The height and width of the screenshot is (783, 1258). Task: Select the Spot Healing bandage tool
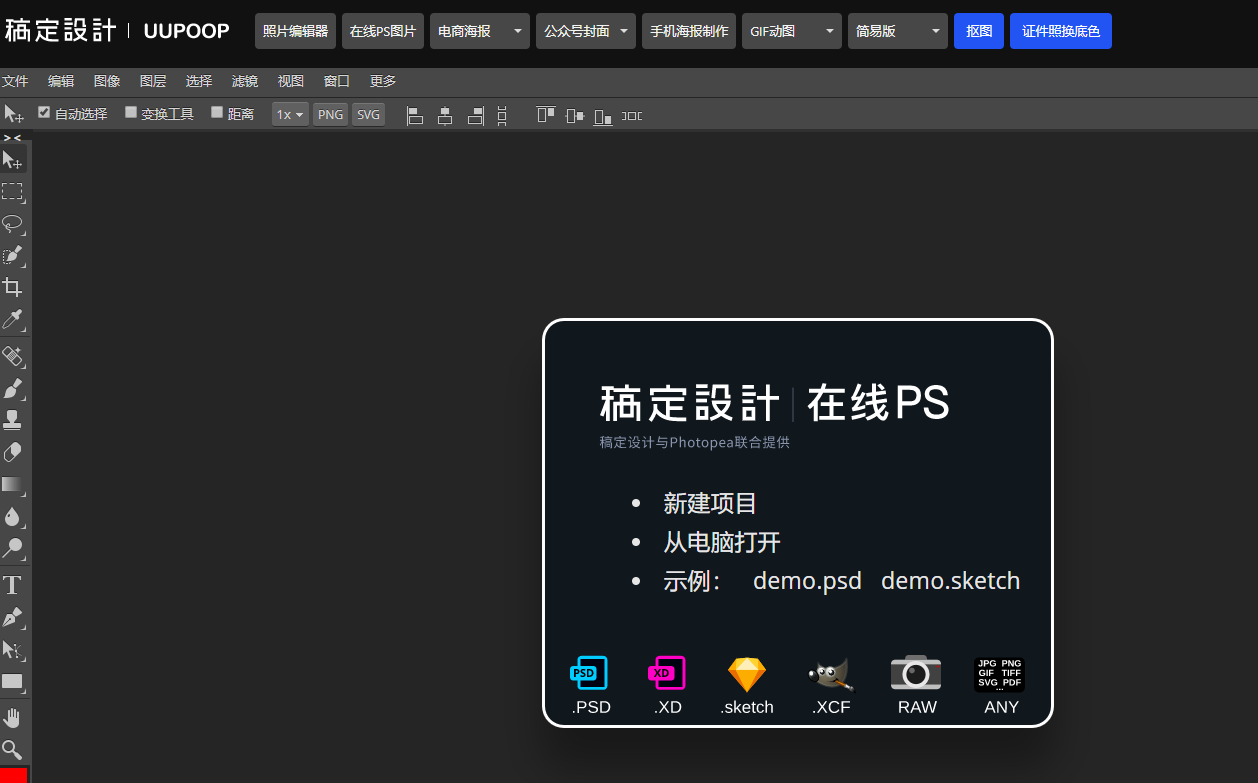pos(13,356)
